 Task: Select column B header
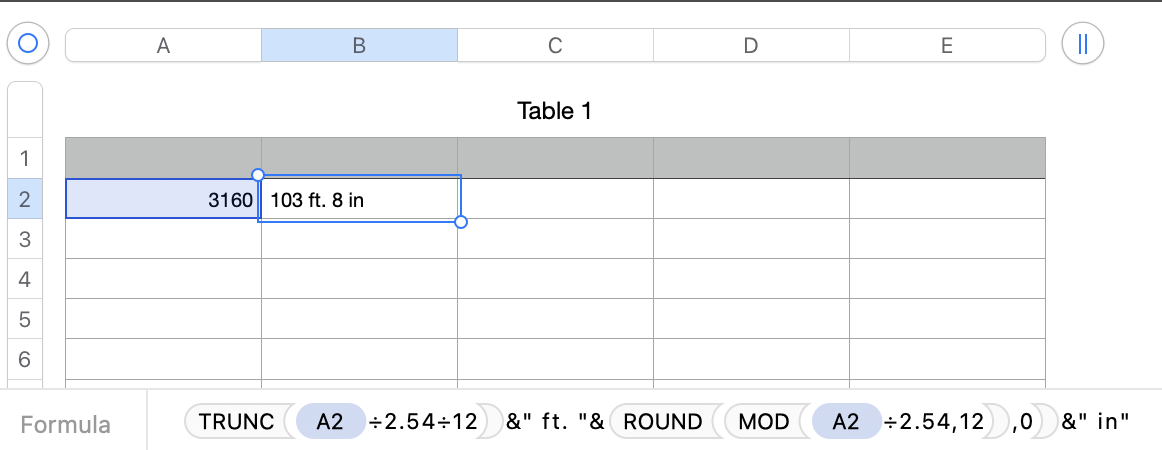(359, 45)
